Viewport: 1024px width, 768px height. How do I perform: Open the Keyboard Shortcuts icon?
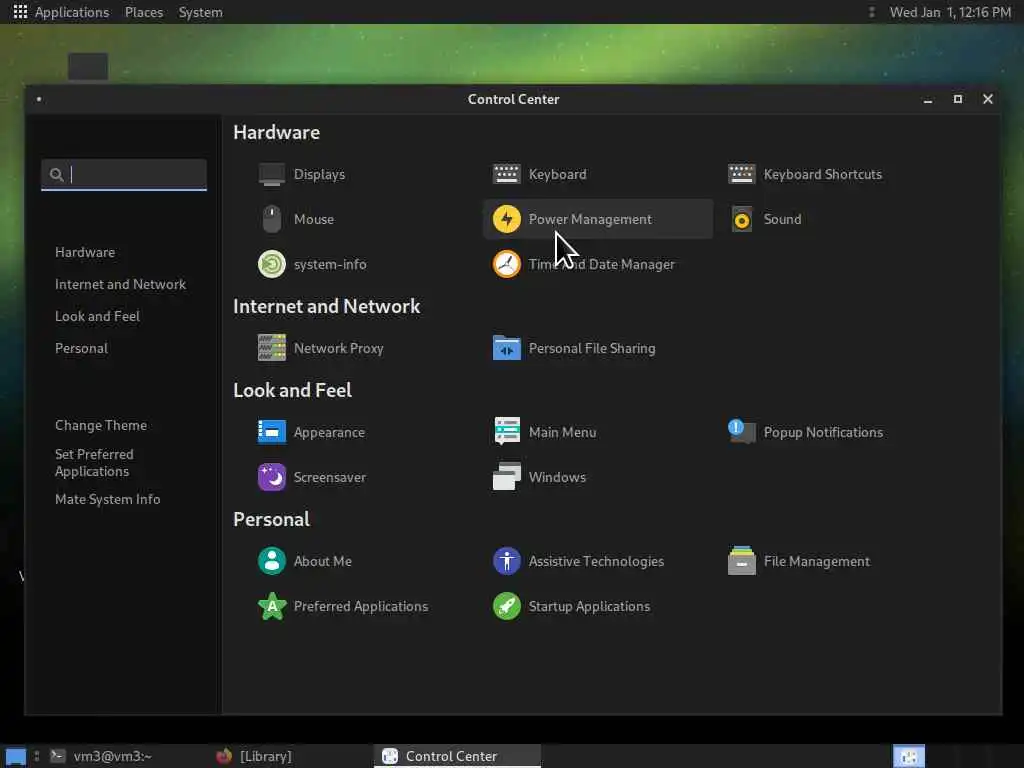(x=741, y=174)
